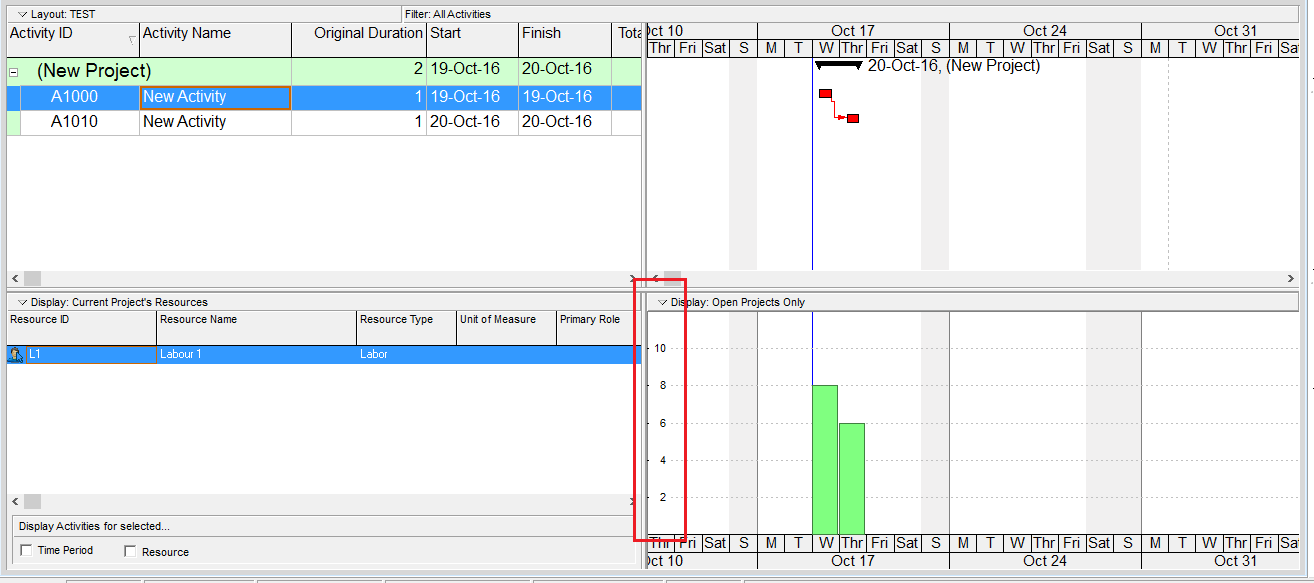Tick the Resource checkbox
1314x583 pixels.
point(130,551)
